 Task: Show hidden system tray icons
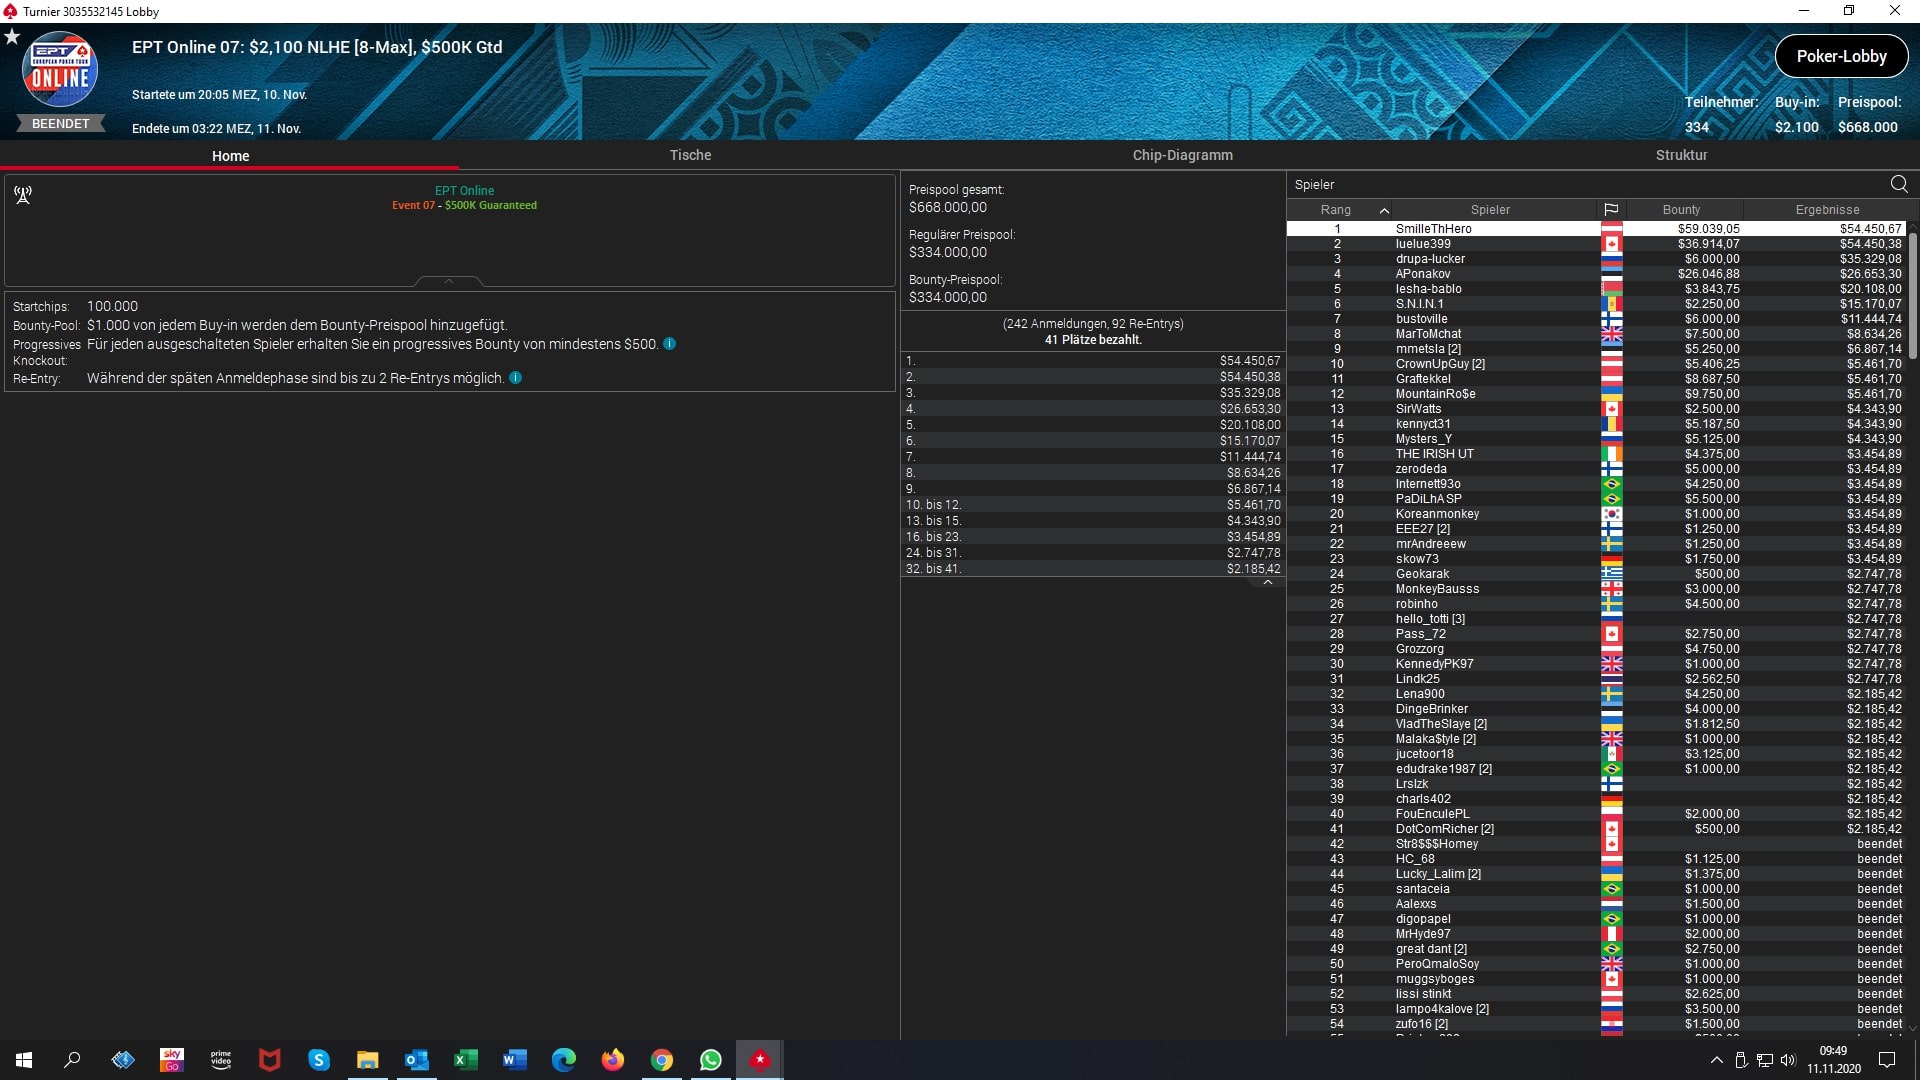[x=1717, y=1060]
